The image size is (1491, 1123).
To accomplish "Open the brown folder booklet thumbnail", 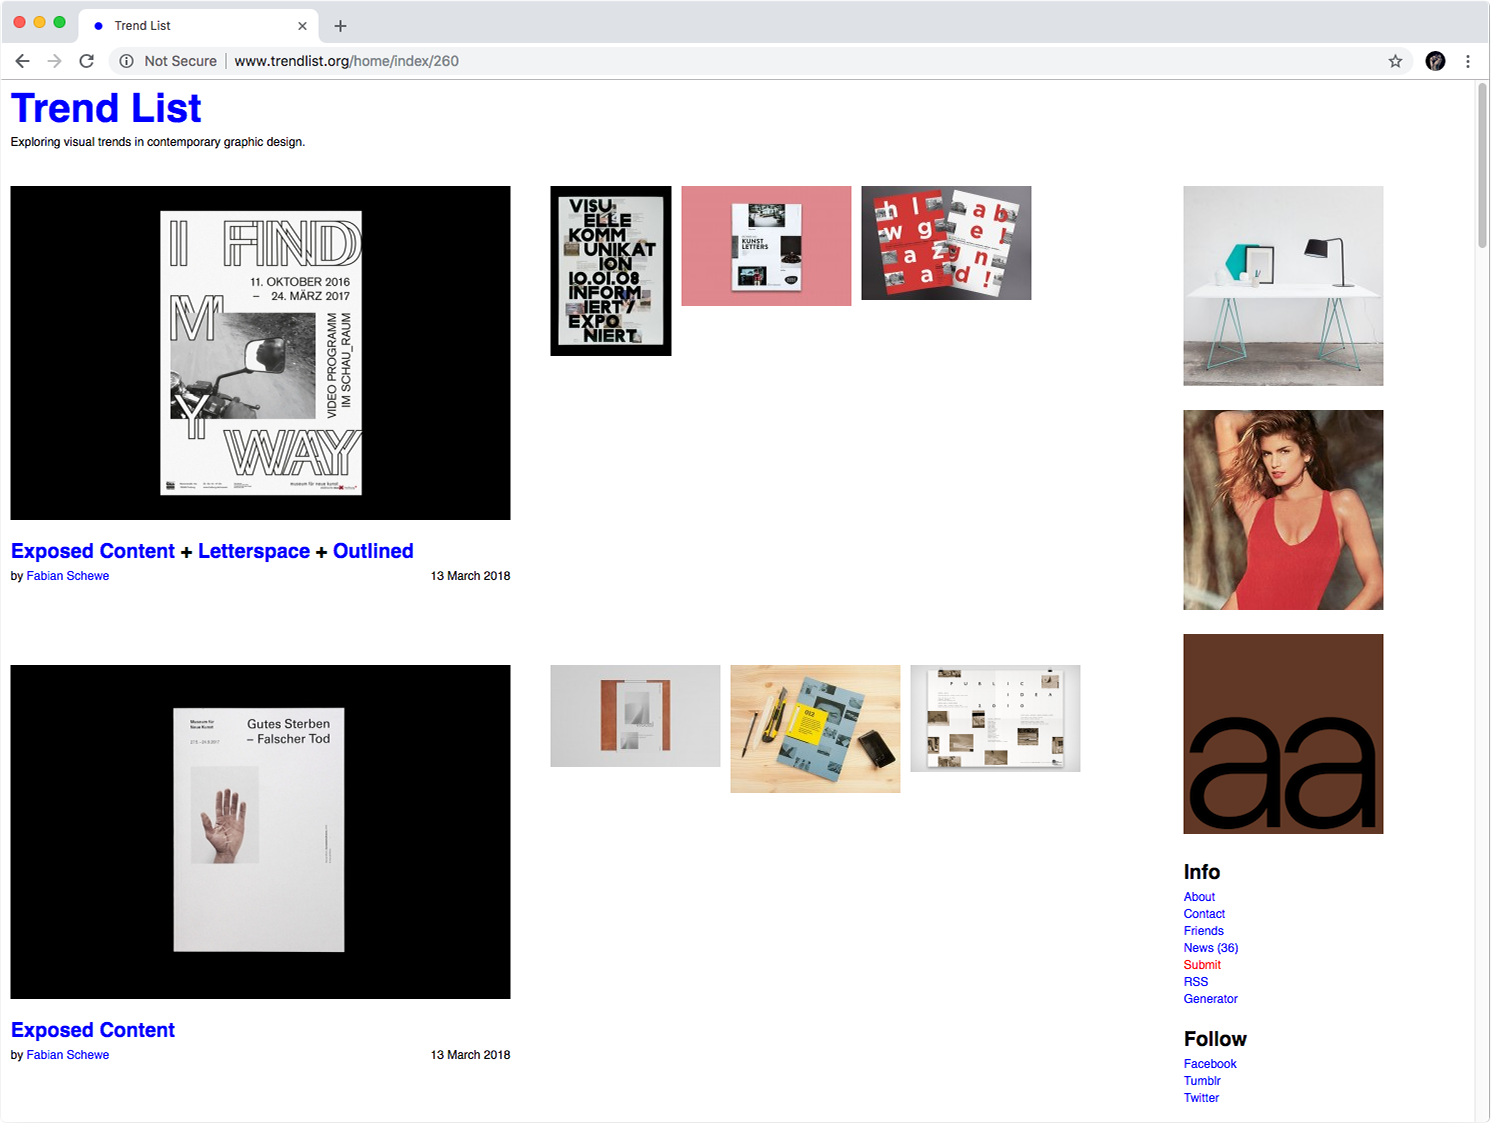I will coord(635,716).
